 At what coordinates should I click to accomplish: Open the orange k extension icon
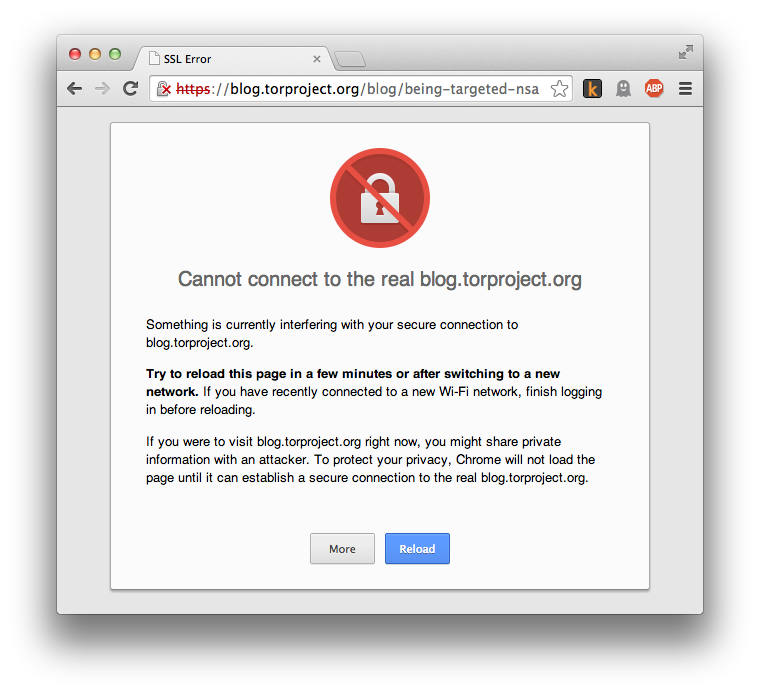point(592,89)
